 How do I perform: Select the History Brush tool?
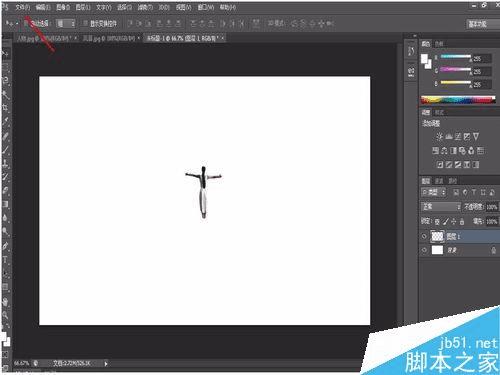point(5,177)
